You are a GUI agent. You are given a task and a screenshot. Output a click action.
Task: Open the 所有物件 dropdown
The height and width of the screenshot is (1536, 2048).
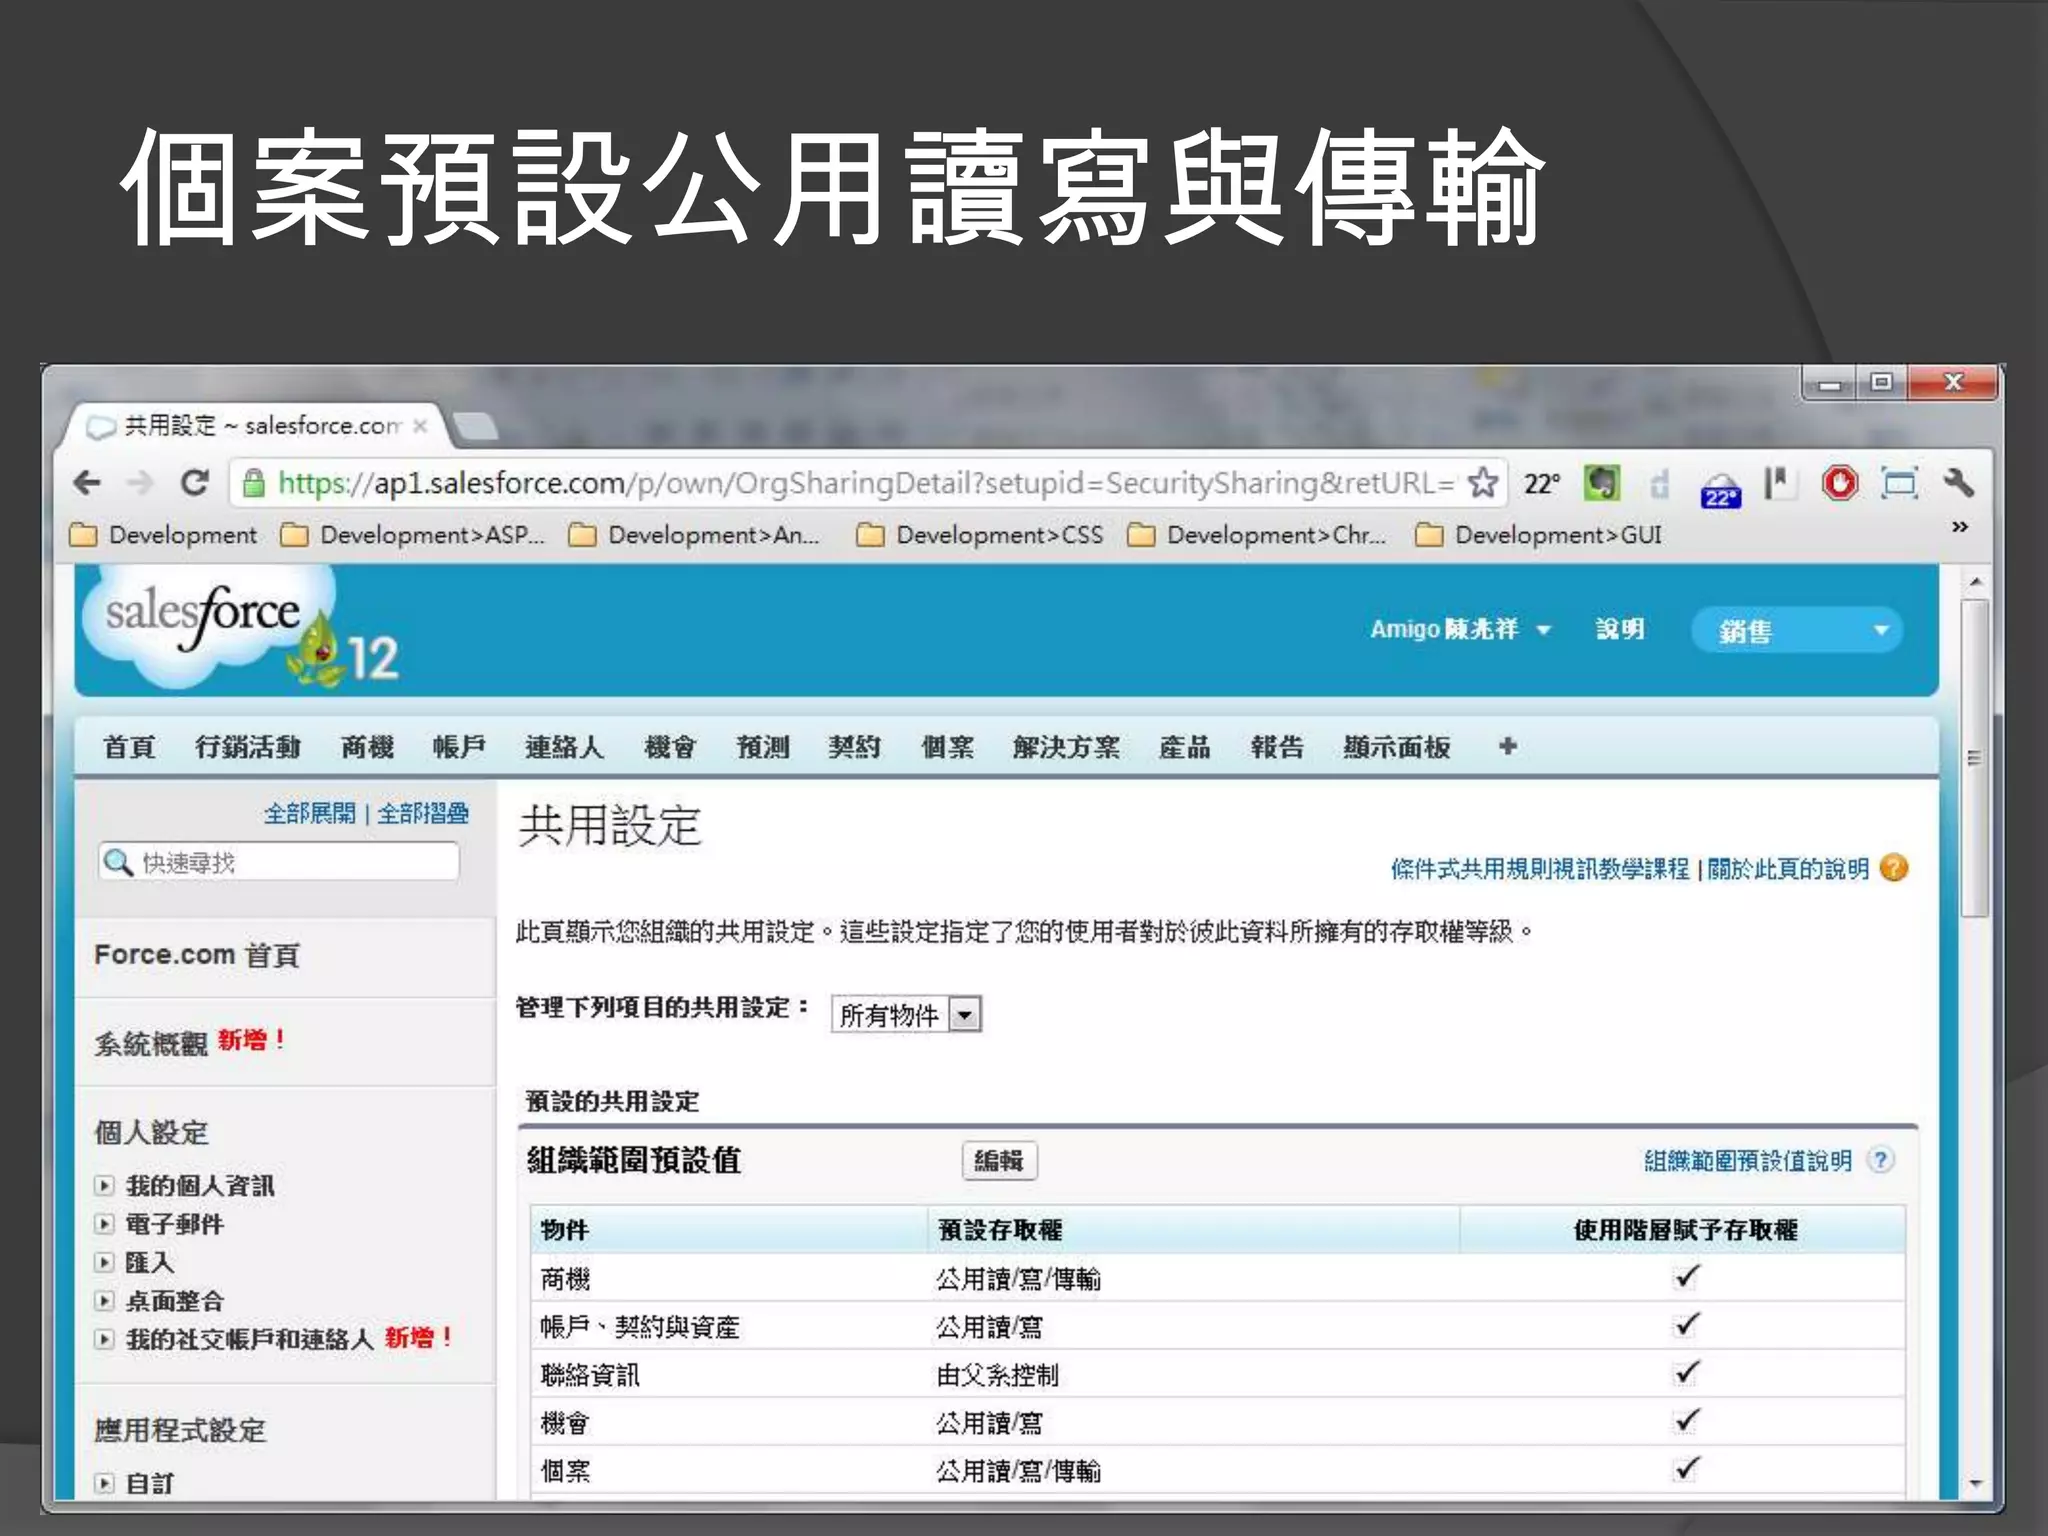[x=906, y=1015]
